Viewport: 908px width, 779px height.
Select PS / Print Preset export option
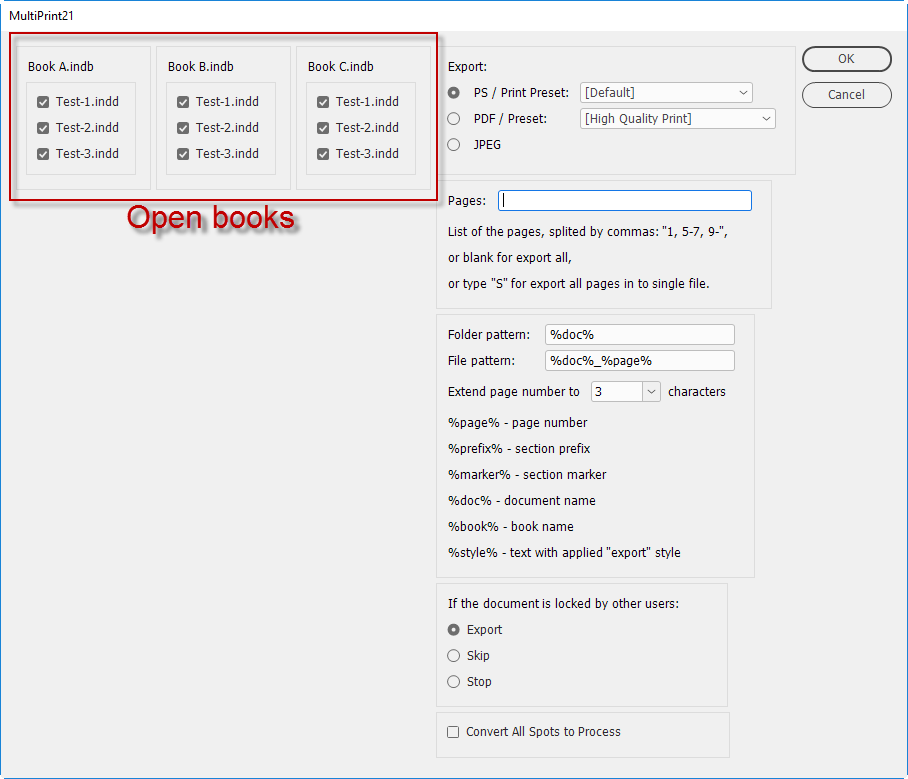tap(454, 93)
